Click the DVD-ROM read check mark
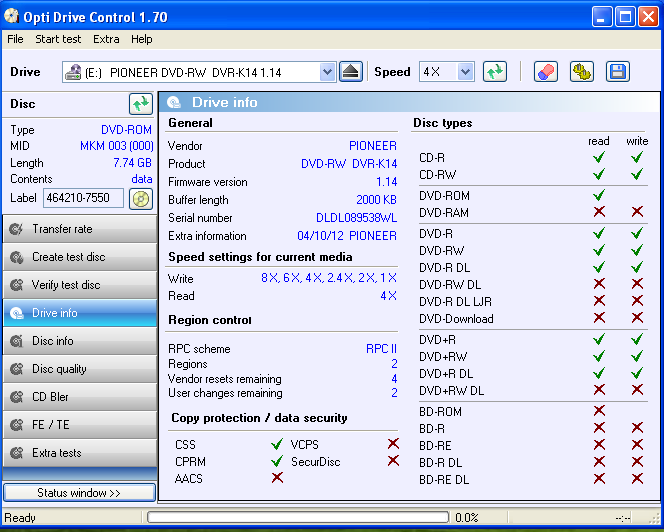The height and width of the screenshot is (532, 664). click(x=599, y=195)
